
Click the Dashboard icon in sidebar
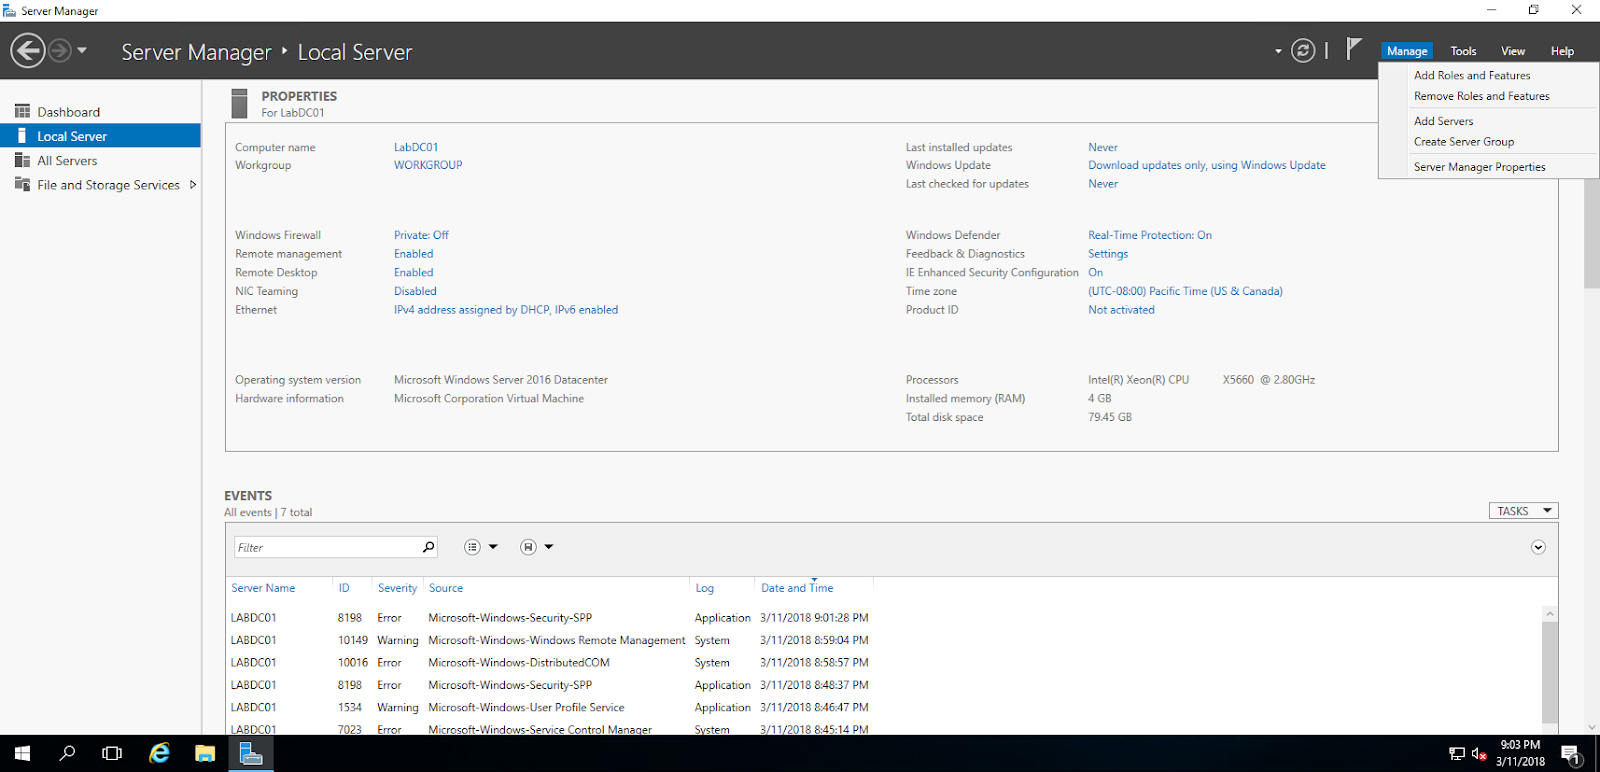22,111
